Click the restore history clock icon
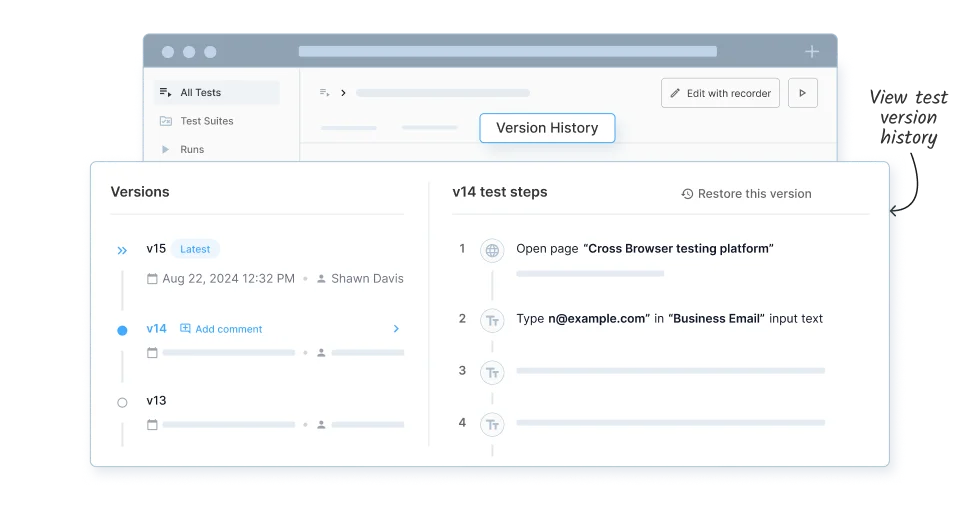Viewport: 980px width, 521px height. (x=687, y=194)
